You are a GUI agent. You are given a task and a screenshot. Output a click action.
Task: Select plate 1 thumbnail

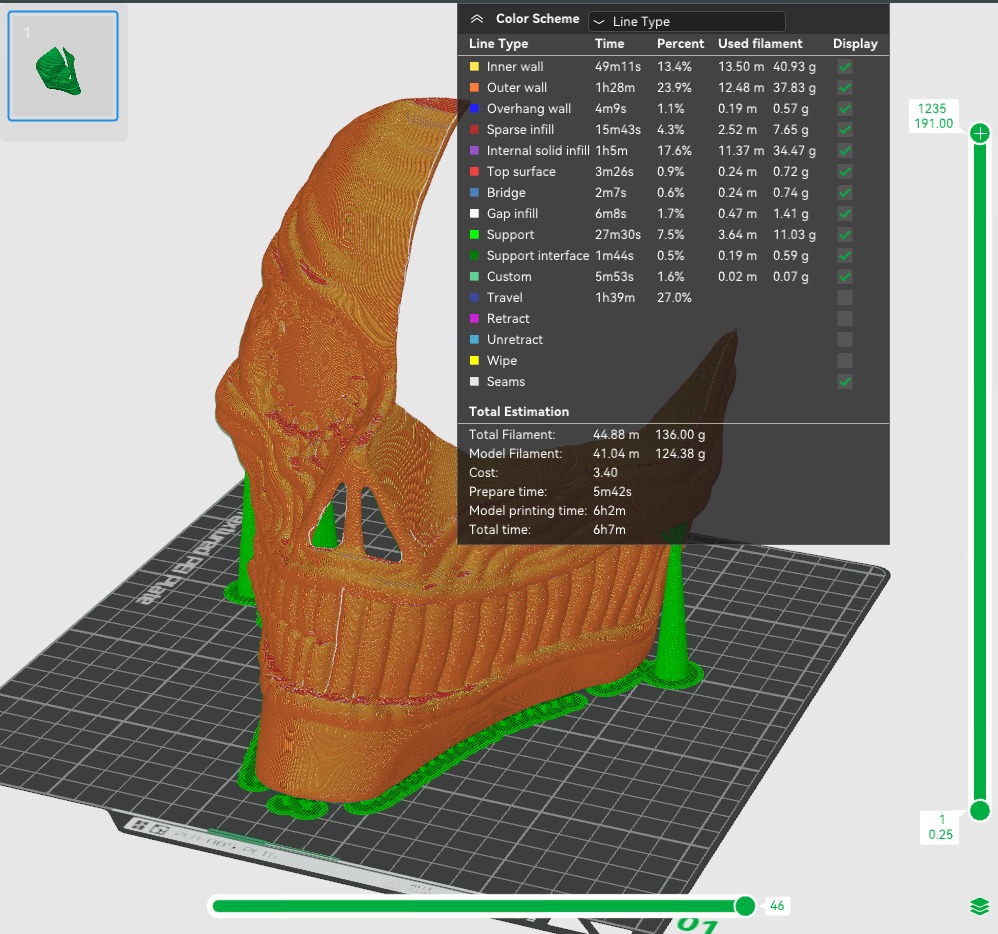[x=63, y=66]
